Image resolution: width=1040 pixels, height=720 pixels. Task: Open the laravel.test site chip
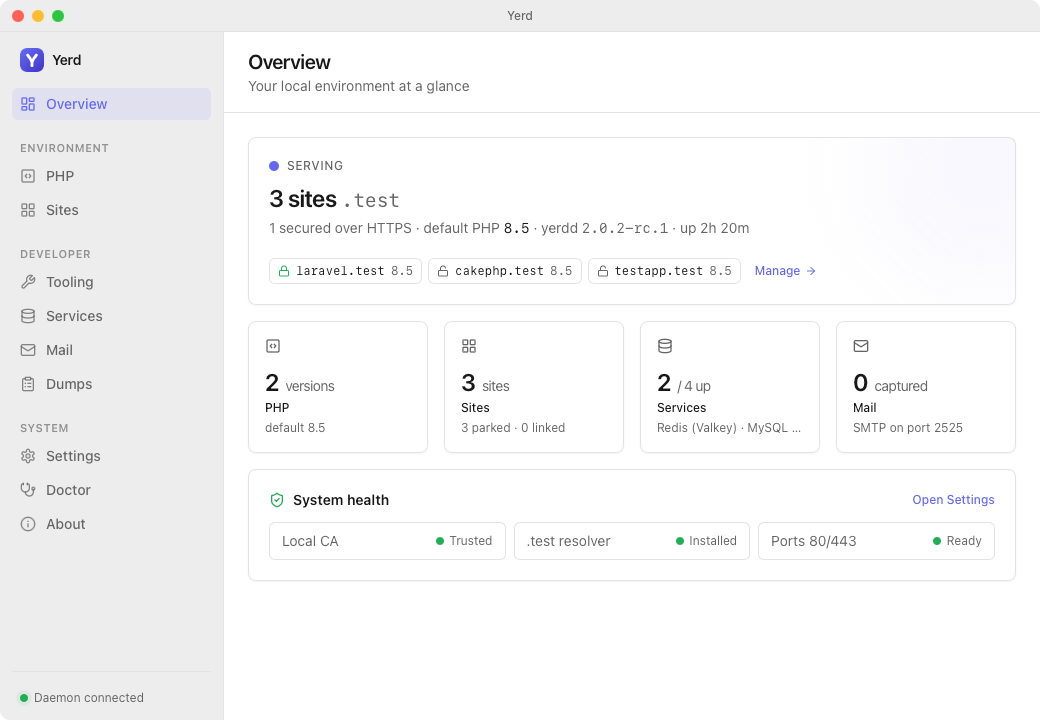coord(345,271)
